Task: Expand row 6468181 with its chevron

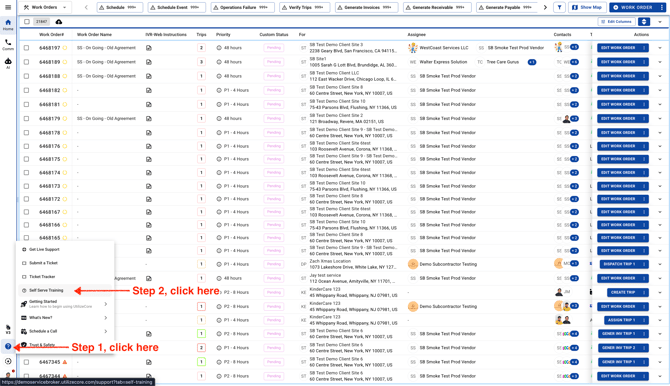Action: (x=660, y=105)
